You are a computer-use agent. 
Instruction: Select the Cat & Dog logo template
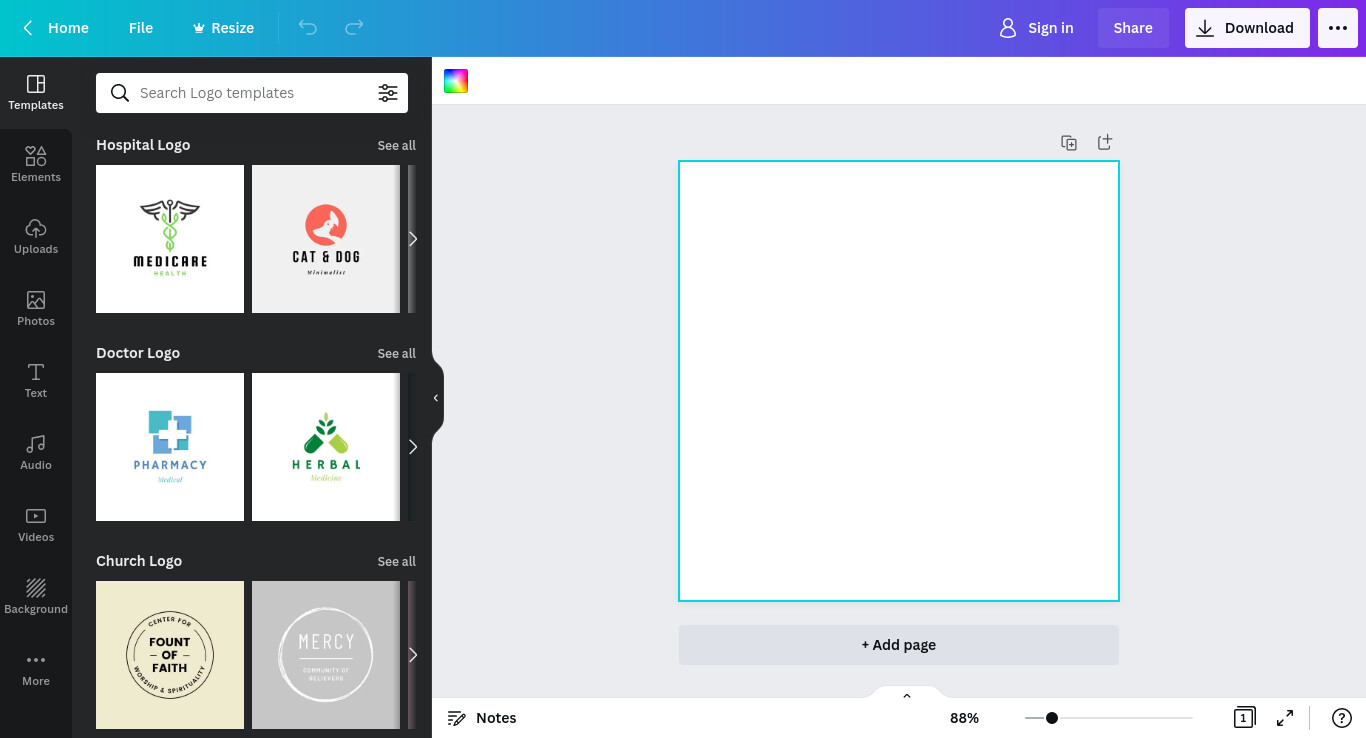[x=326, y=239]
